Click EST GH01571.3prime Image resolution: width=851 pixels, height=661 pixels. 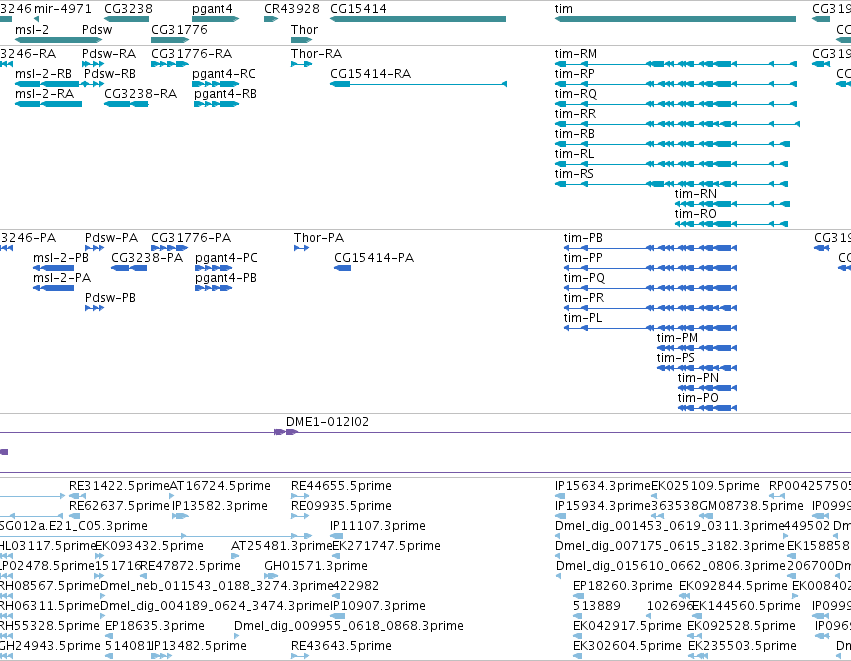point(271,576)
